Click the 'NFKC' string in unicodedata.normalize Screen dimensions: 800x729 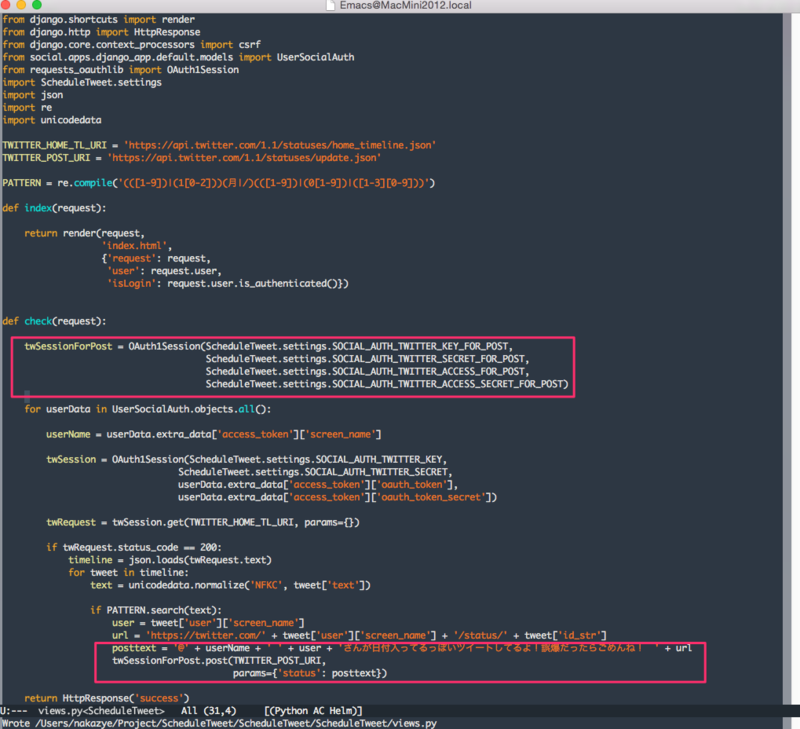(x=266, y=585)
